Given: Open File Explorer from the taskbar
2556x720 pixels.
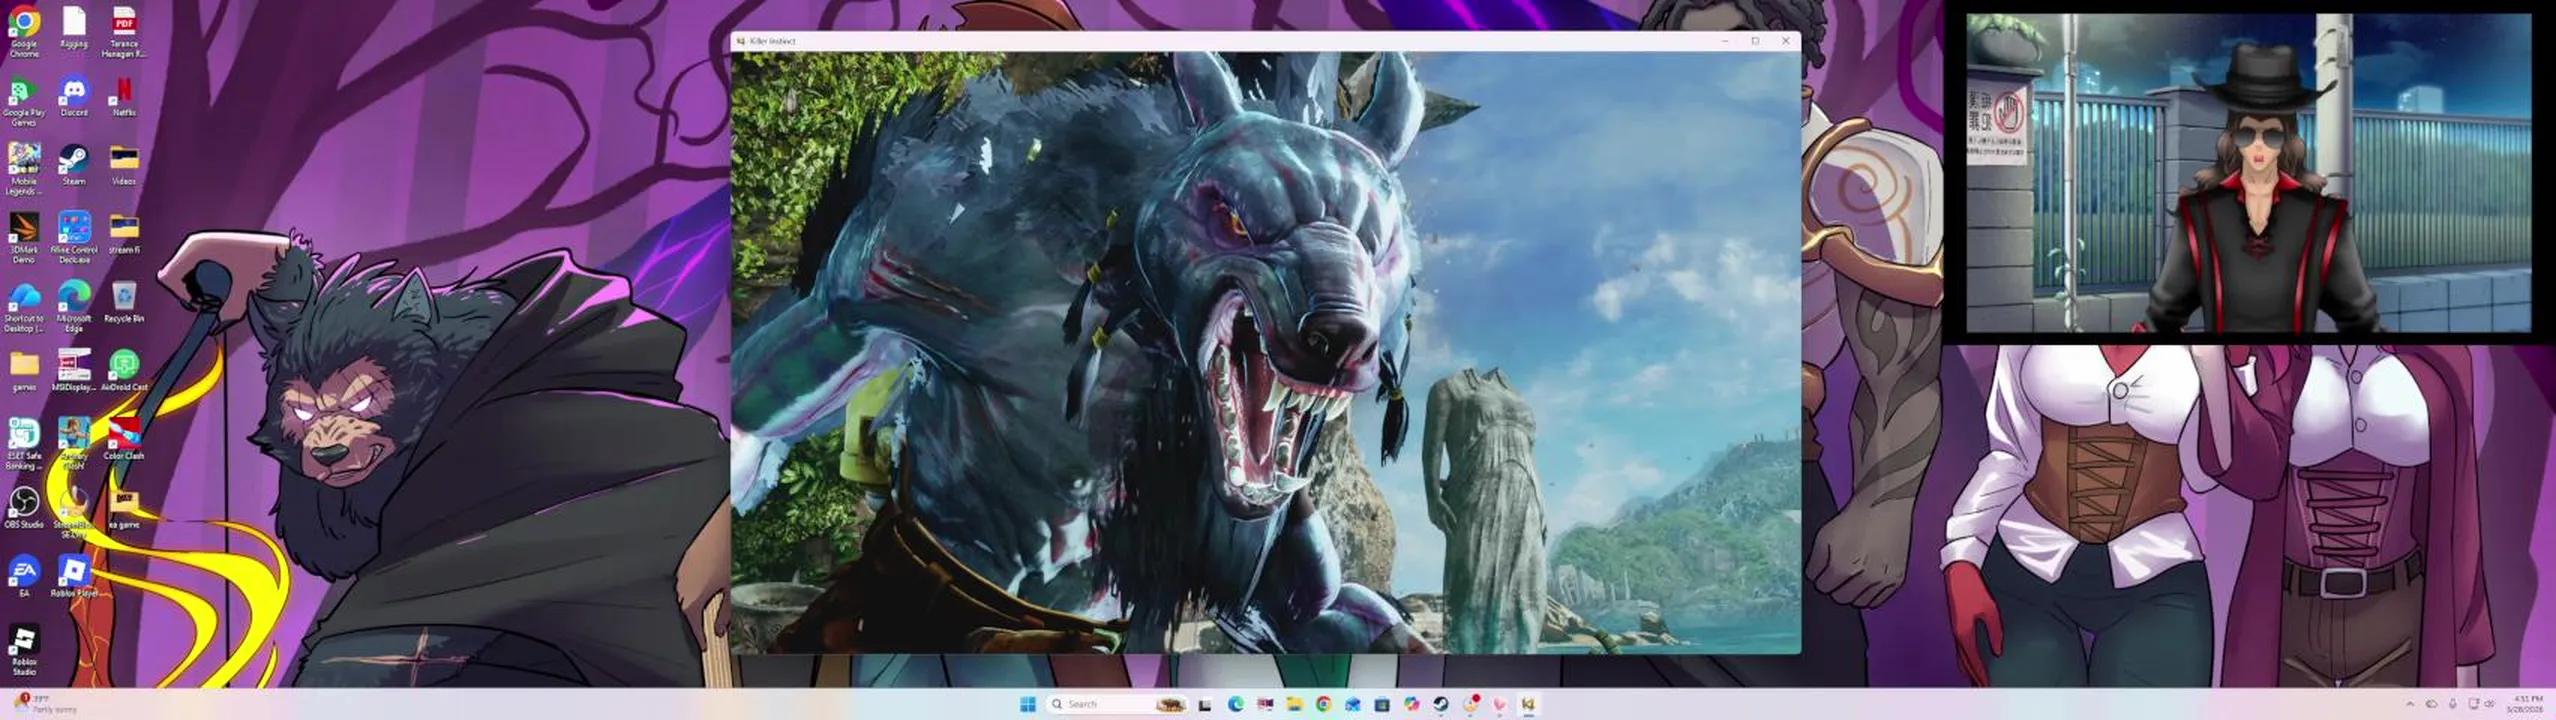Looking at the screenshot, I should tap(1294, 704).
